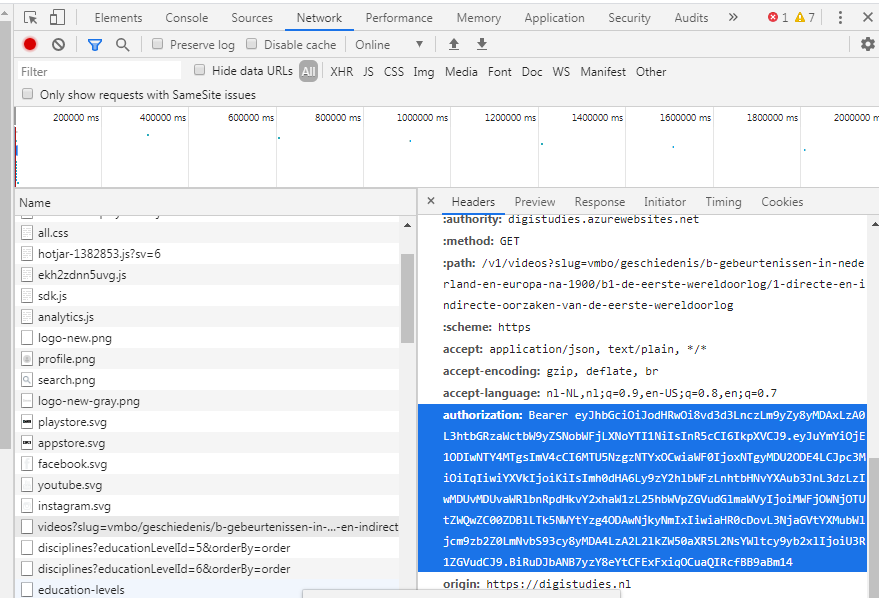Open the Cookies tab of request details
The width and height of the screenshot is (879, 598).
coord(782,202)
